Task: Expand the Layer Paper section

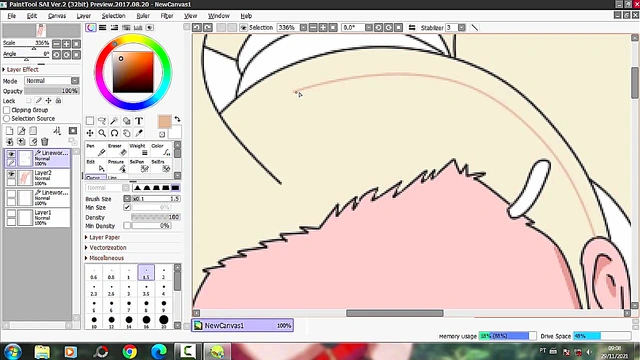Action: click(x=103, y=237)
